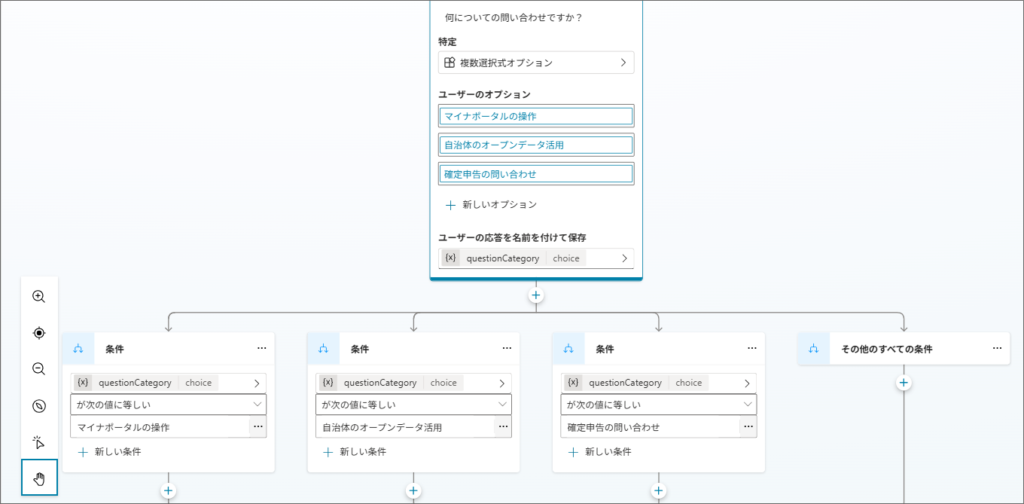Image resolution: width=1024 pixels, height=504 pixels.
Task: Open the ellipsis menu on その他のすべての条件 node
Action: tap(997, 348)
